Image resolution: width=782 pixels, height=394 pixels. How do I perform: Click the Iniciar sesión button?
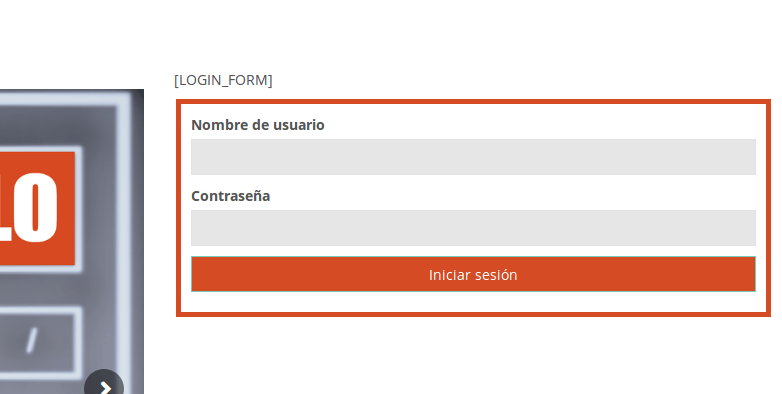473,274
